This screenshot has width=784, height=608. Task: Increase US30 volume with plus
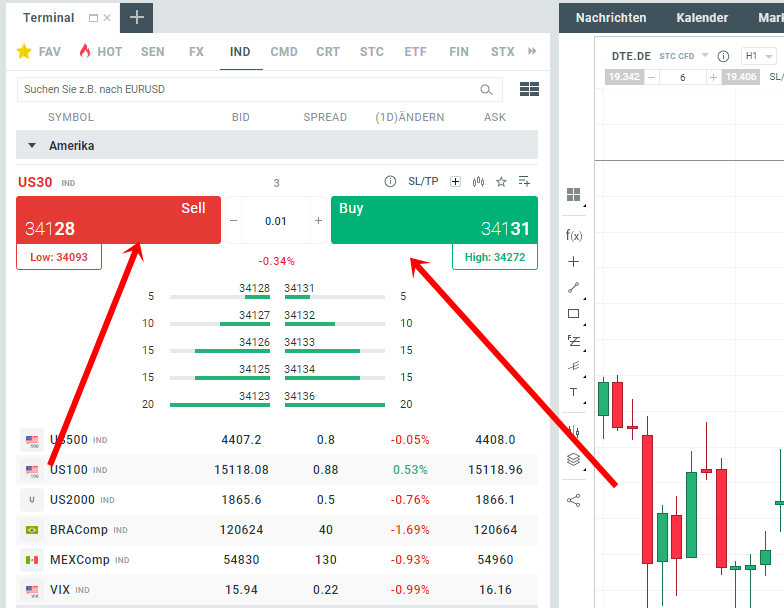pyautogui.click(x=318, y=220)
